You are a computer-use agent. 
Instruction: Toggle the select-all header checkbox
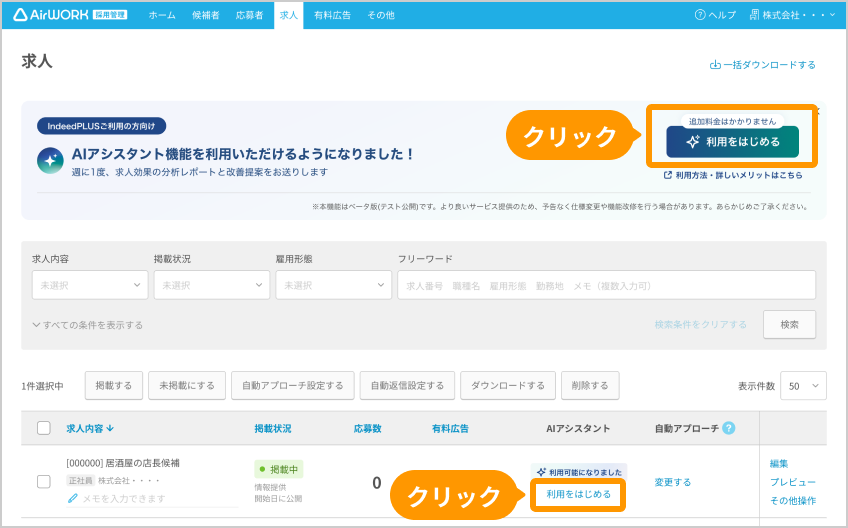44,428
